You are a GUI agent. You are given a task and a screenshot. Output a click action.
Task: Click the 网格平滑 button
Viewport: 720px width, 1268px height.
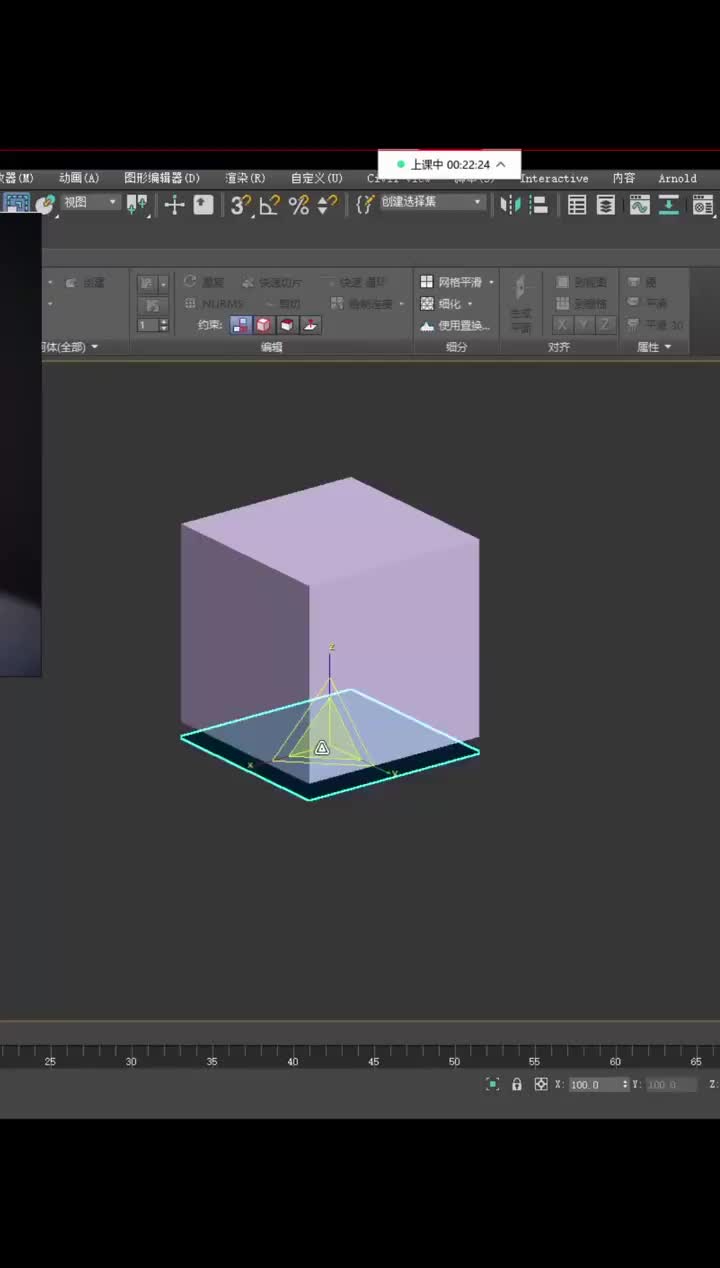pos(451,282)
